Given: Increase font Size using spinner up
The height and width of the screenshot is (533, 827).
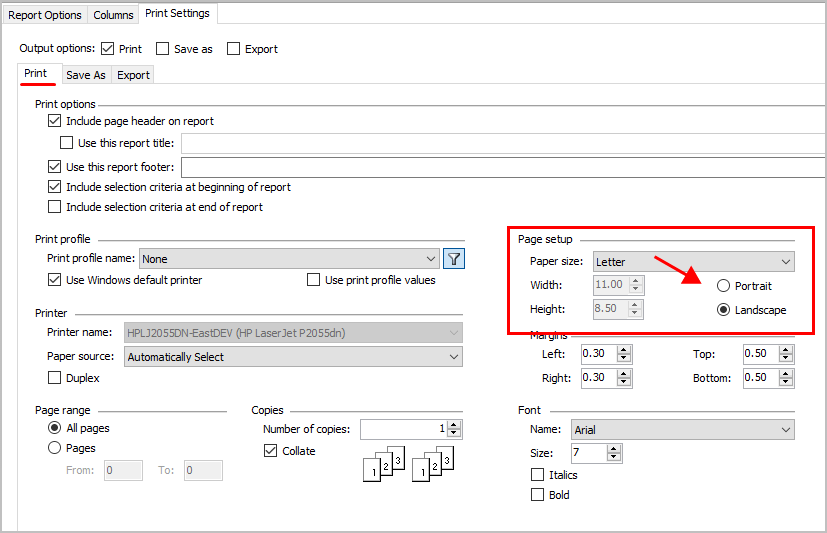Looking at the screenshot, I should click(616, 450).
